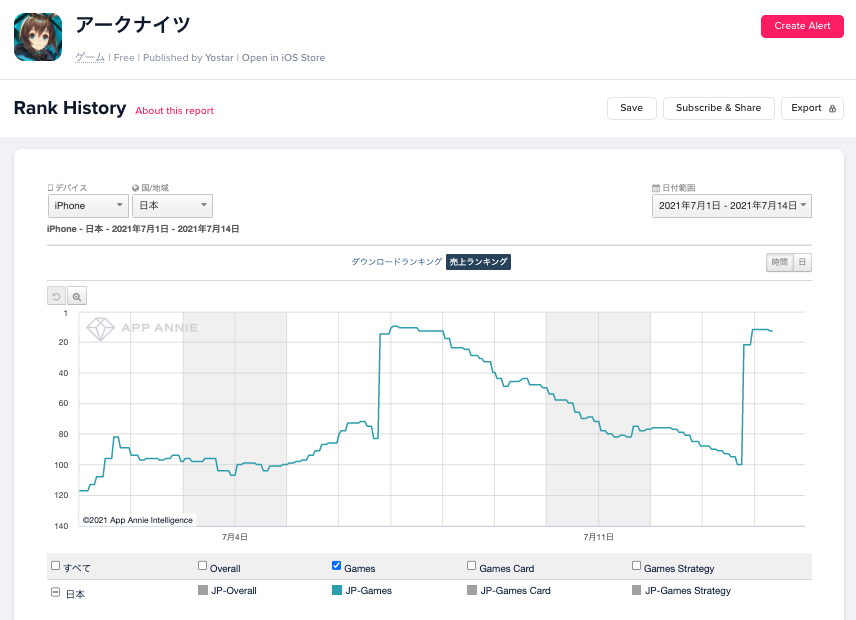The width and height of the screenshot is (856, 620).
Task: Toggle the すべて checkbox
Action: coord(55,565)
